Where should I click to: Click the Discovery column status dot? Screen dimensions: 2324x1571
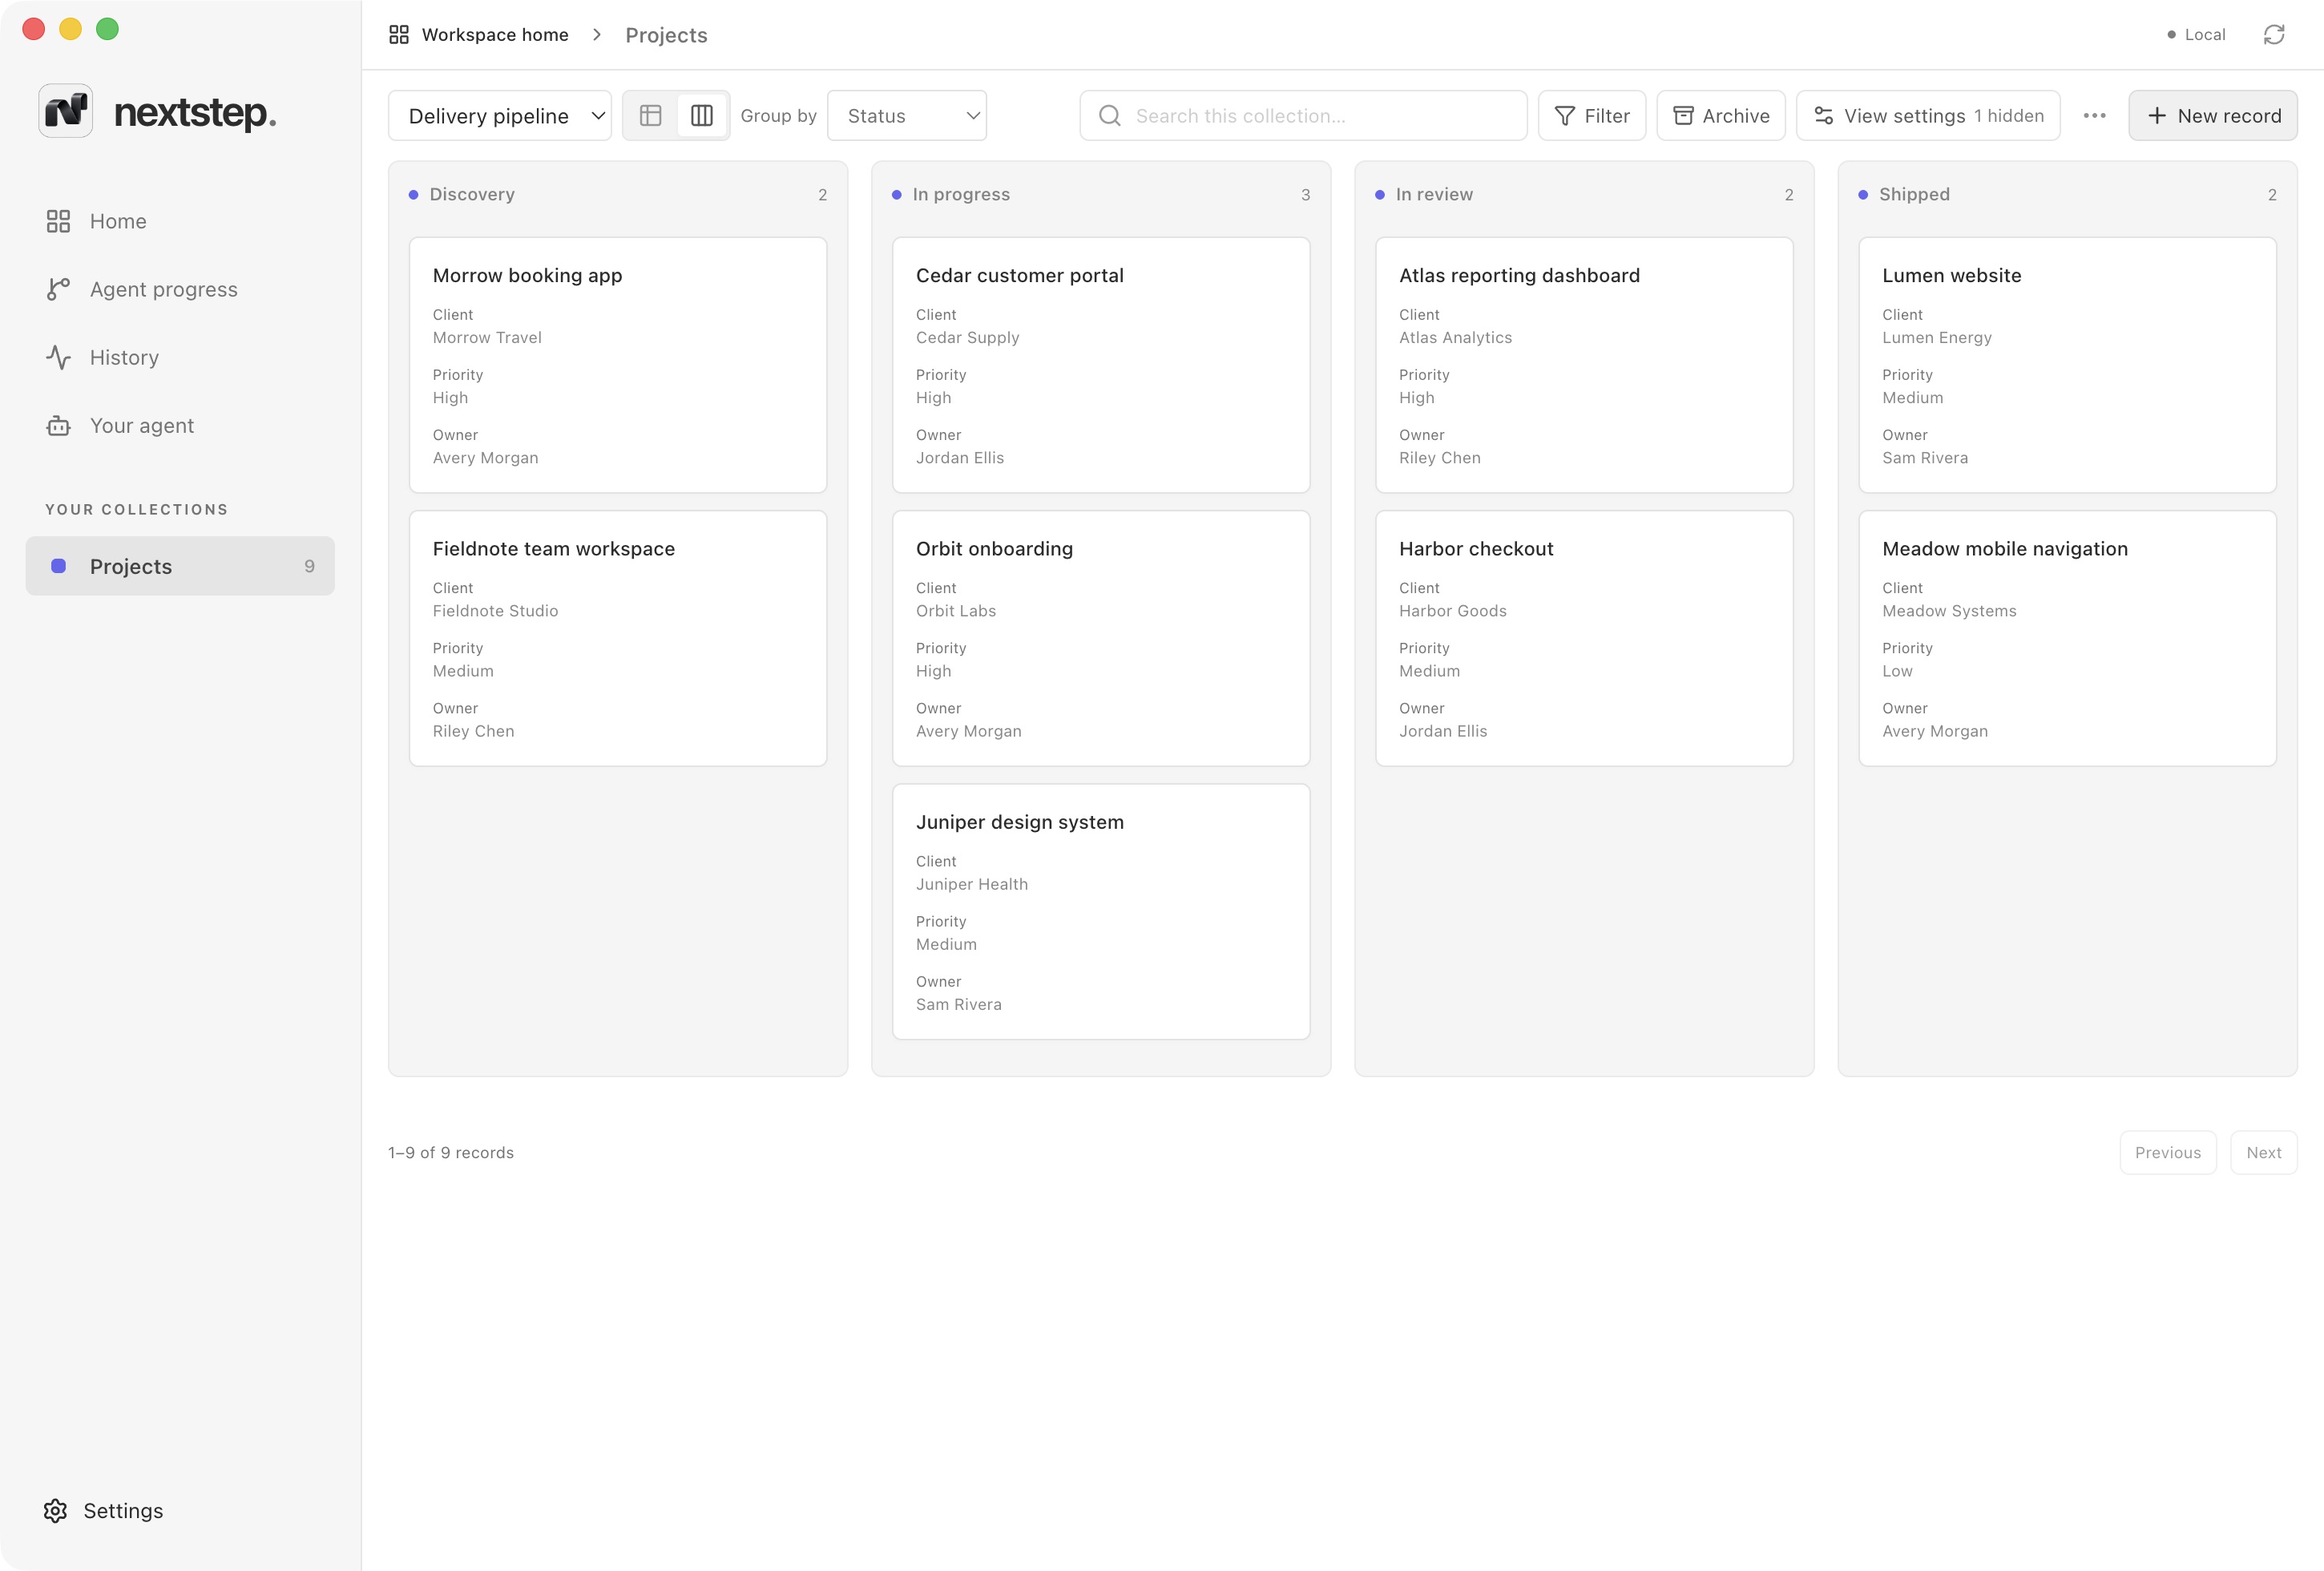pos(413,194)
